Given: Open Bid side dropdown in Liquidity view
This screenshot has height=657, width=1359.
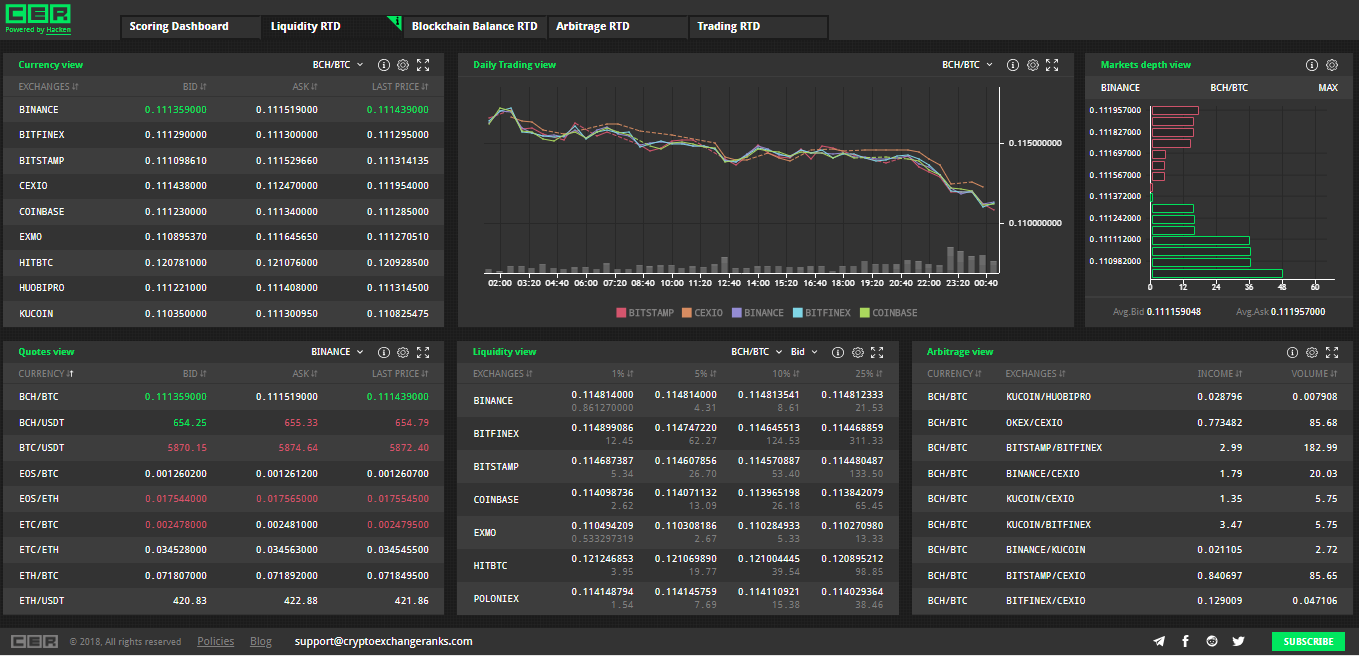Looking at the screenshot, I should (804, 352).
